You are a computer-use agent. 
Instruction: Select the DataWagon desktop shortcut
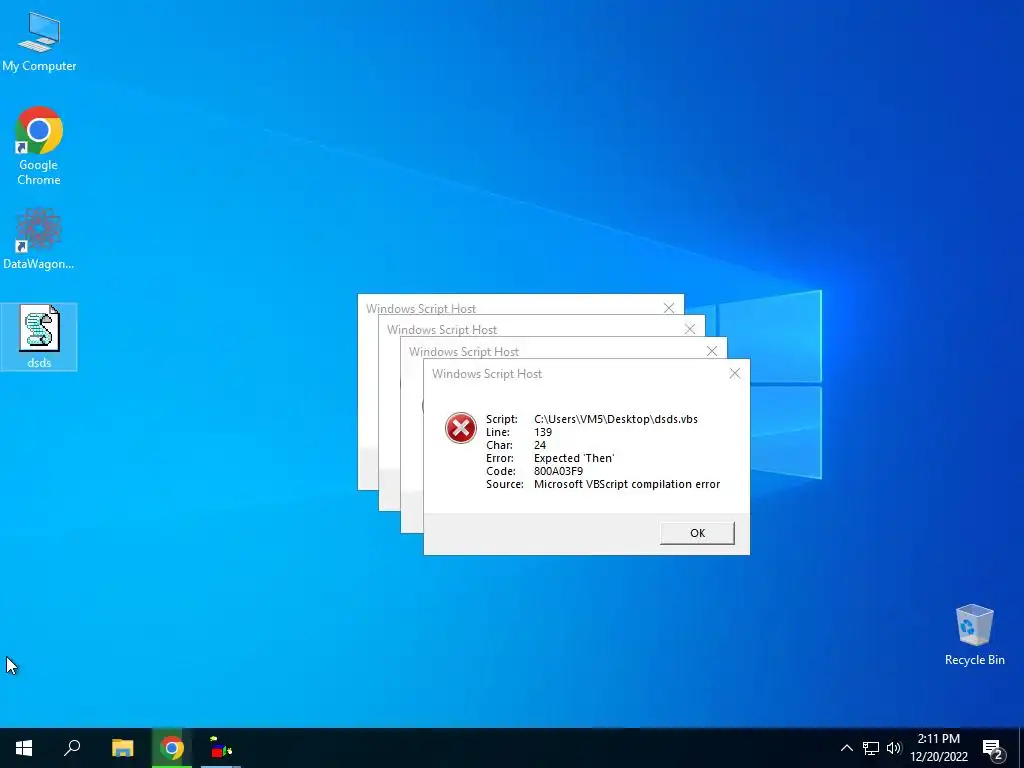coord(39,239)
